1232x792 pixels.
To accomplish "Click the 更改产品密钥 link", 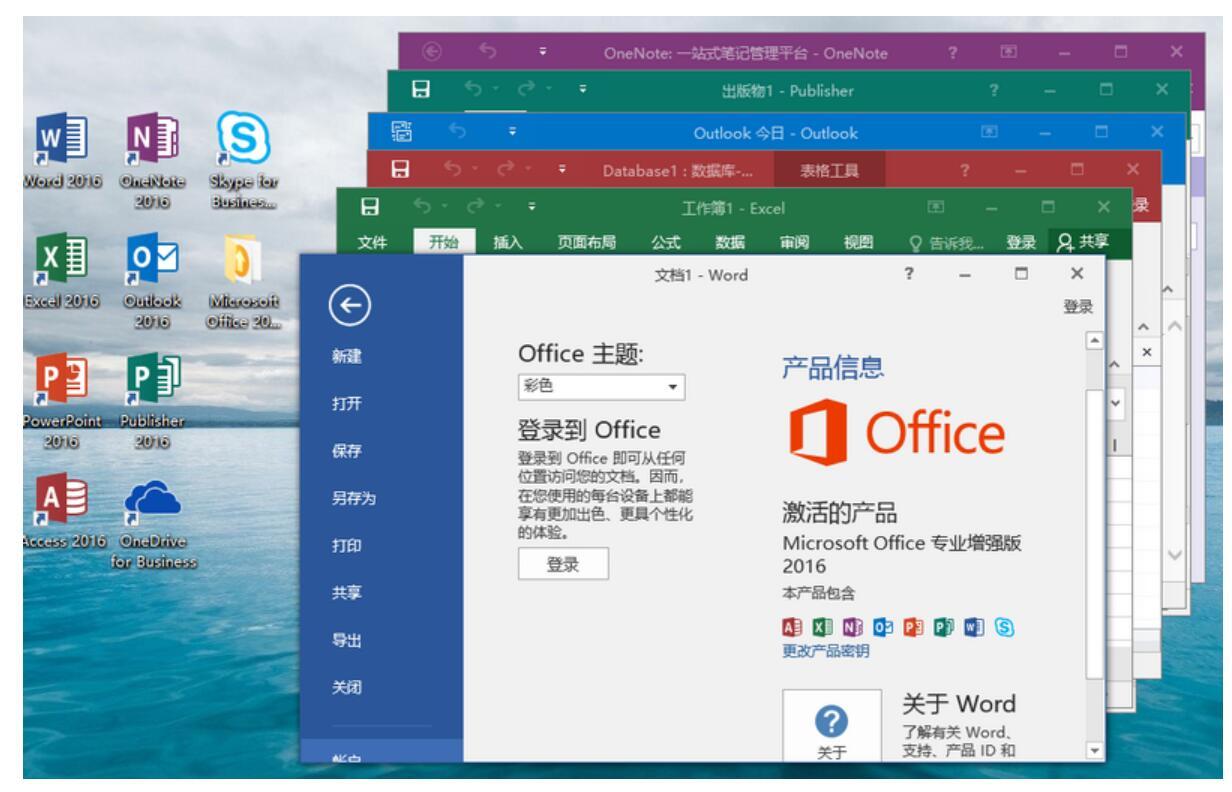I will [x=825, y=651].
